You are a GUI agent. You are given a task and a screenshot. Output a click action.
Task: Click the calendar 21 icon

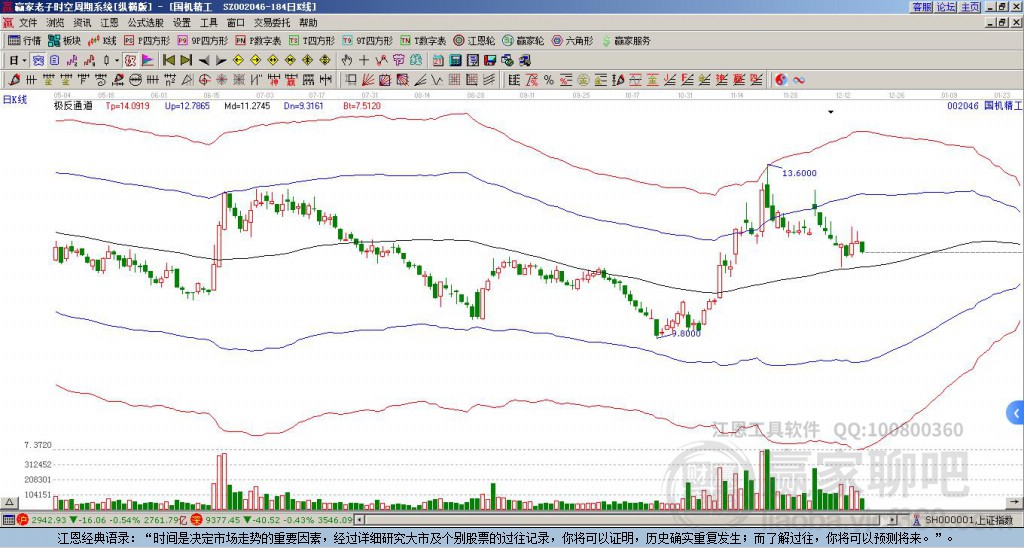click(x=438, y=61)
